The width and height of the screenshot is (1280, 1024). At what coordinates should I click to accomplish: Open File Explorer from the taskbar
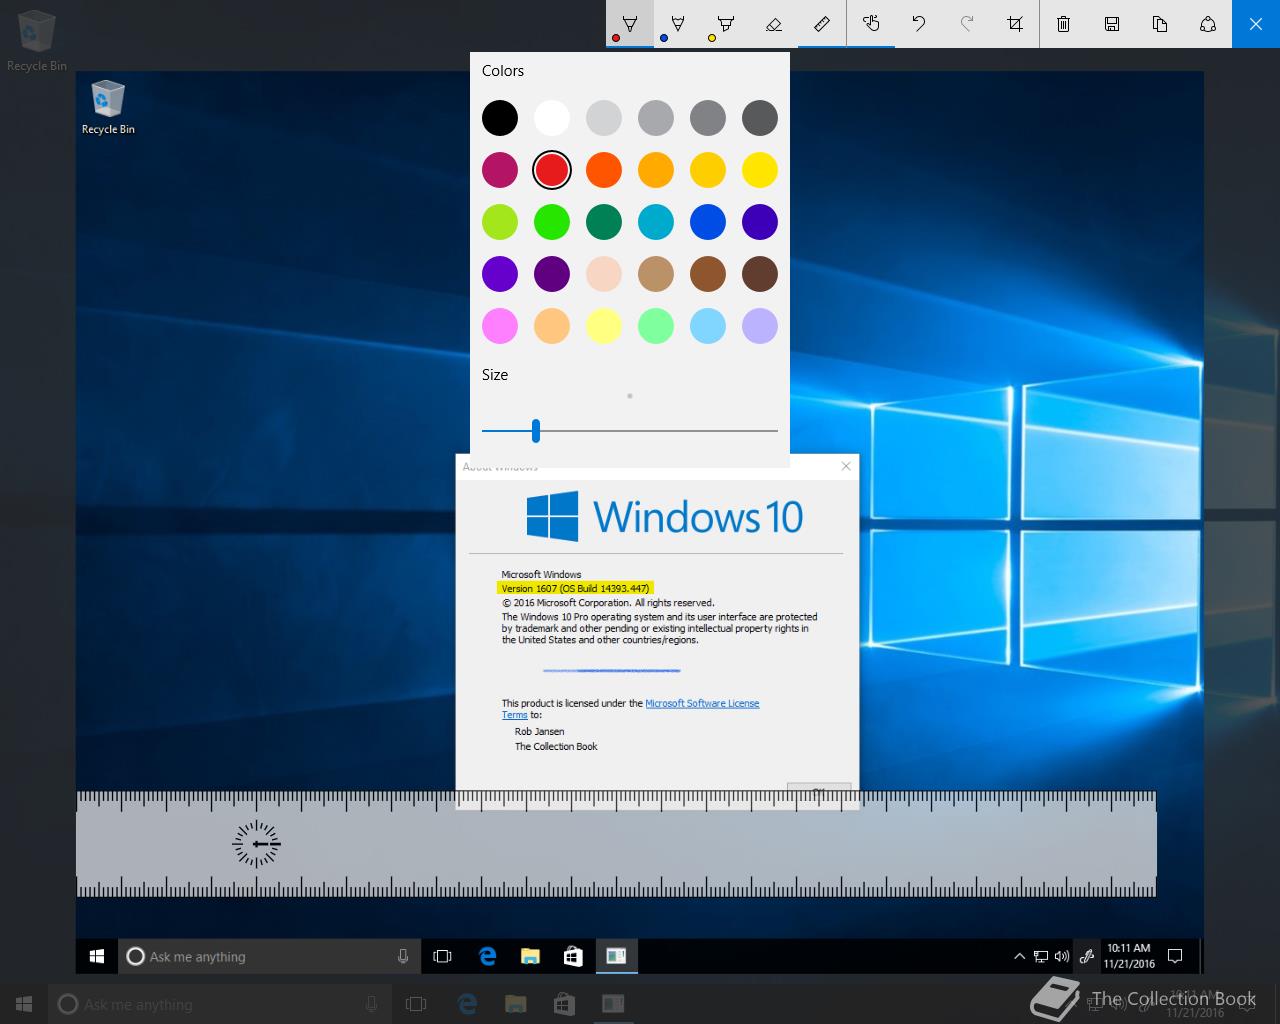[530, 957]
